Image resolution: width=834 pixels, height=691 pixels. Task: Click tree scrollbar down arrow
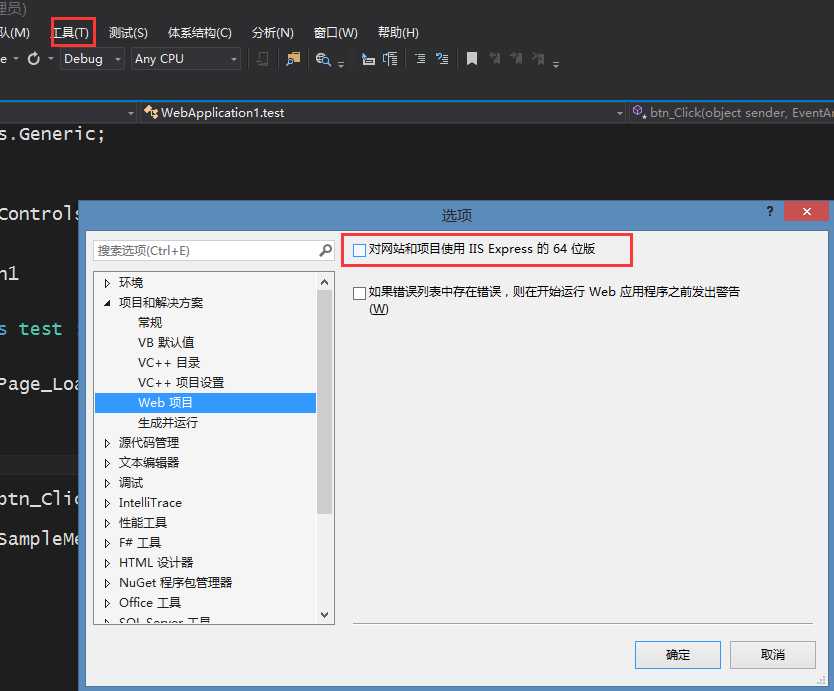(324, 614)
